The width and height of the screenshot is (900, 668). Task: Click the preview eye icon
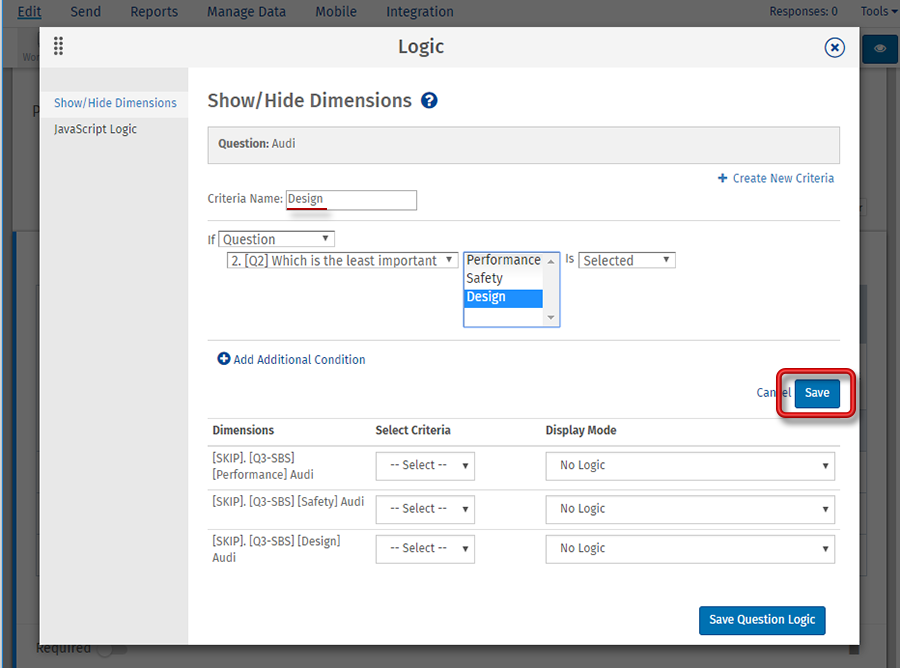(x=880, y=48)
